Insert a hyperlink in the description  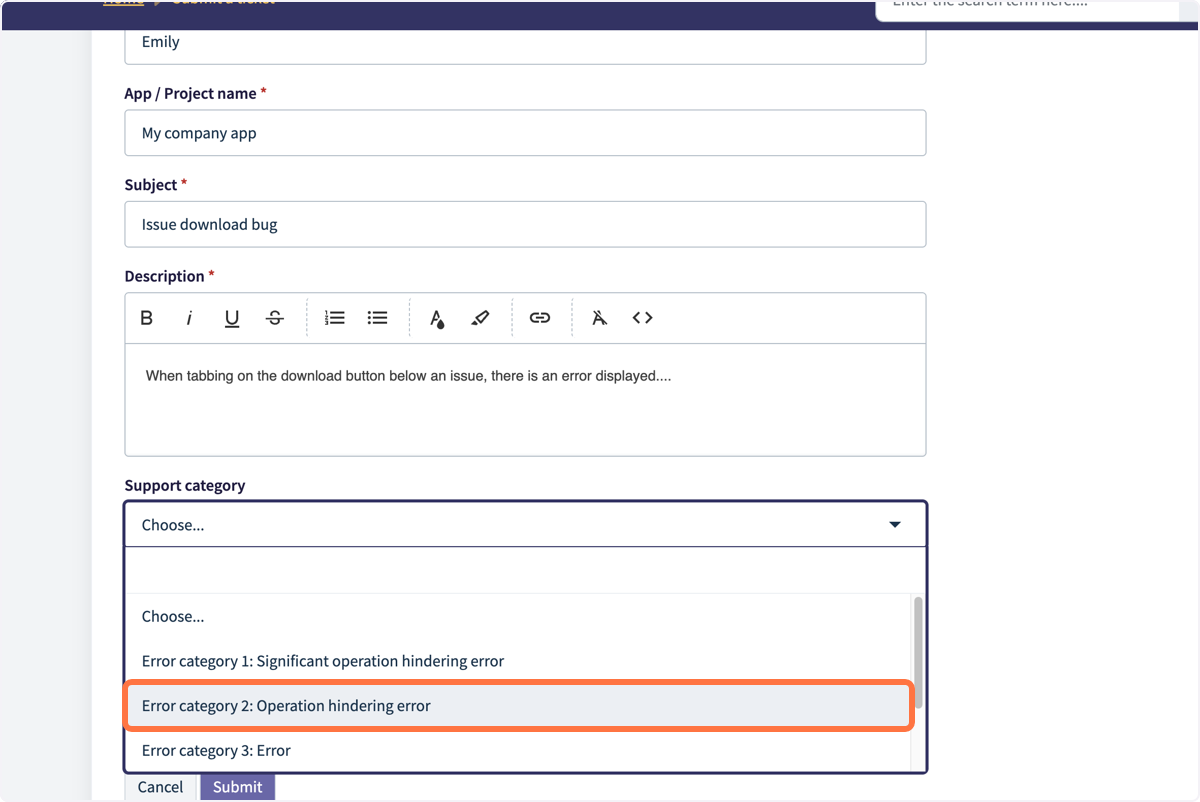(x=540, y=318)
